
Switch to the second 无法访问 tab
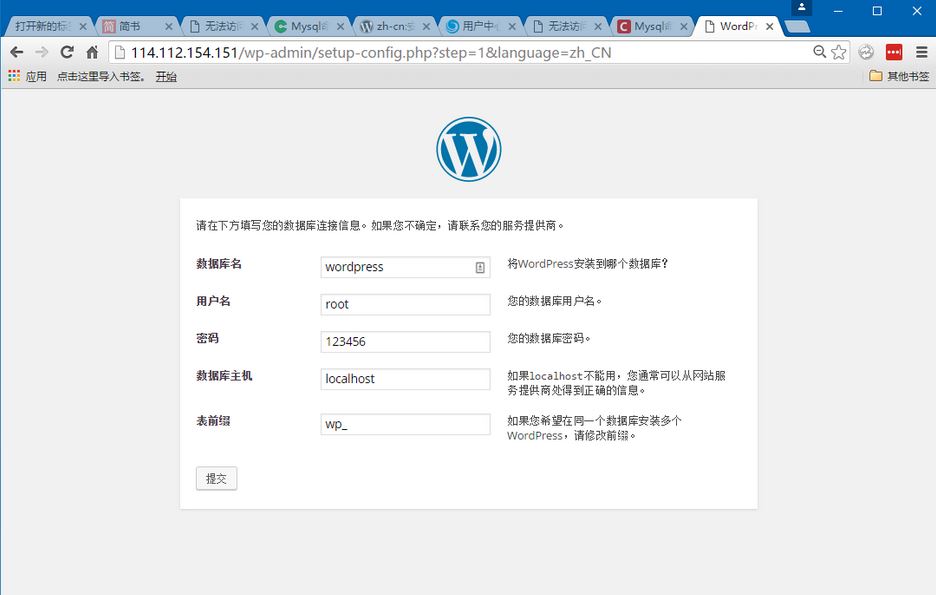[561, 26]
